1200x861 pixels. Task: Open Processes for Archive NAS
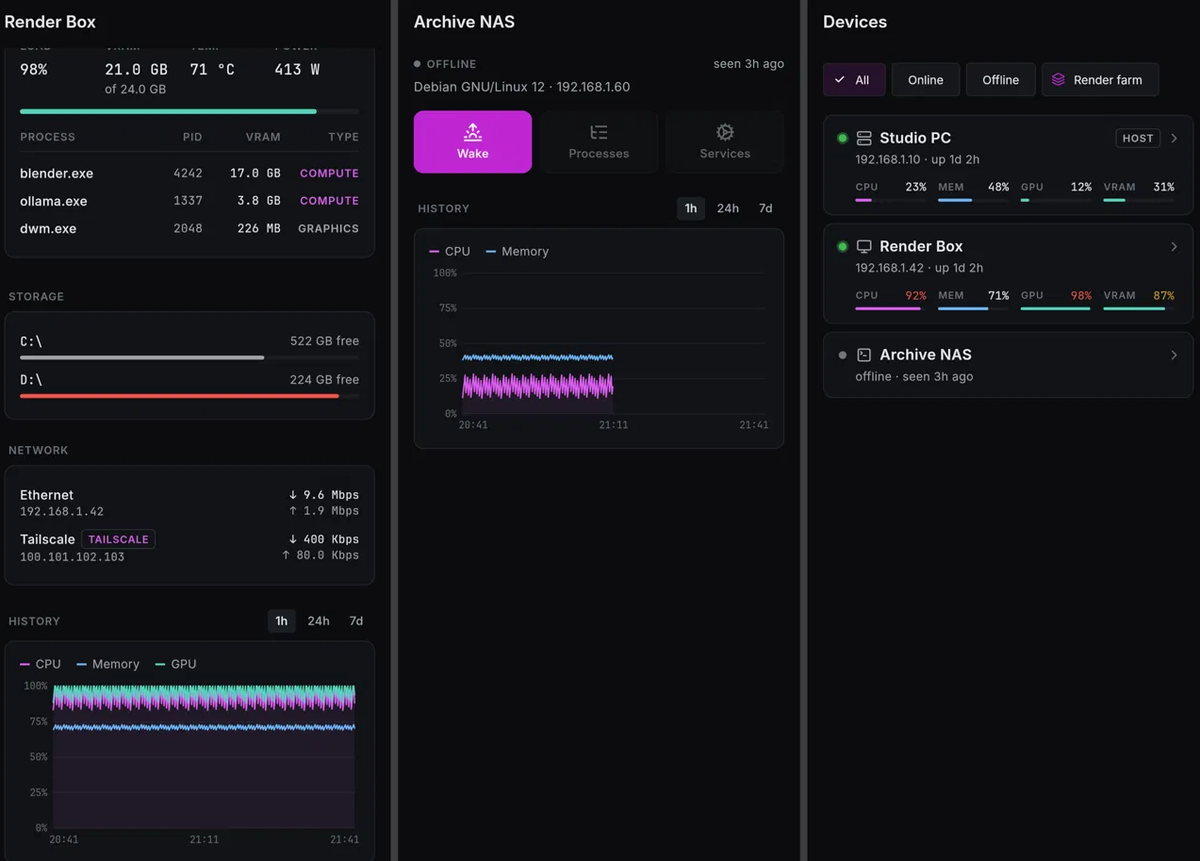click(x=599, y=142)
